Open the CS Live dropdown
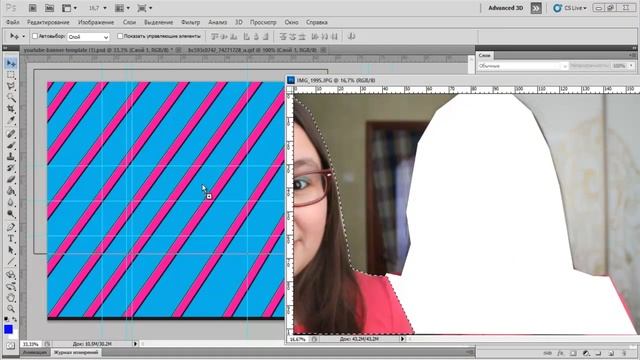The image size is (640, 360). 570,8
